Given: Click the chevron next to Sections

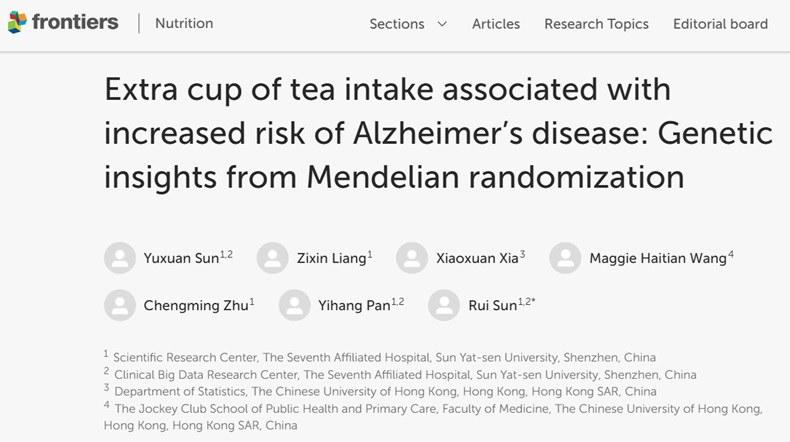Looking at the screenshot, I should 442,24.
